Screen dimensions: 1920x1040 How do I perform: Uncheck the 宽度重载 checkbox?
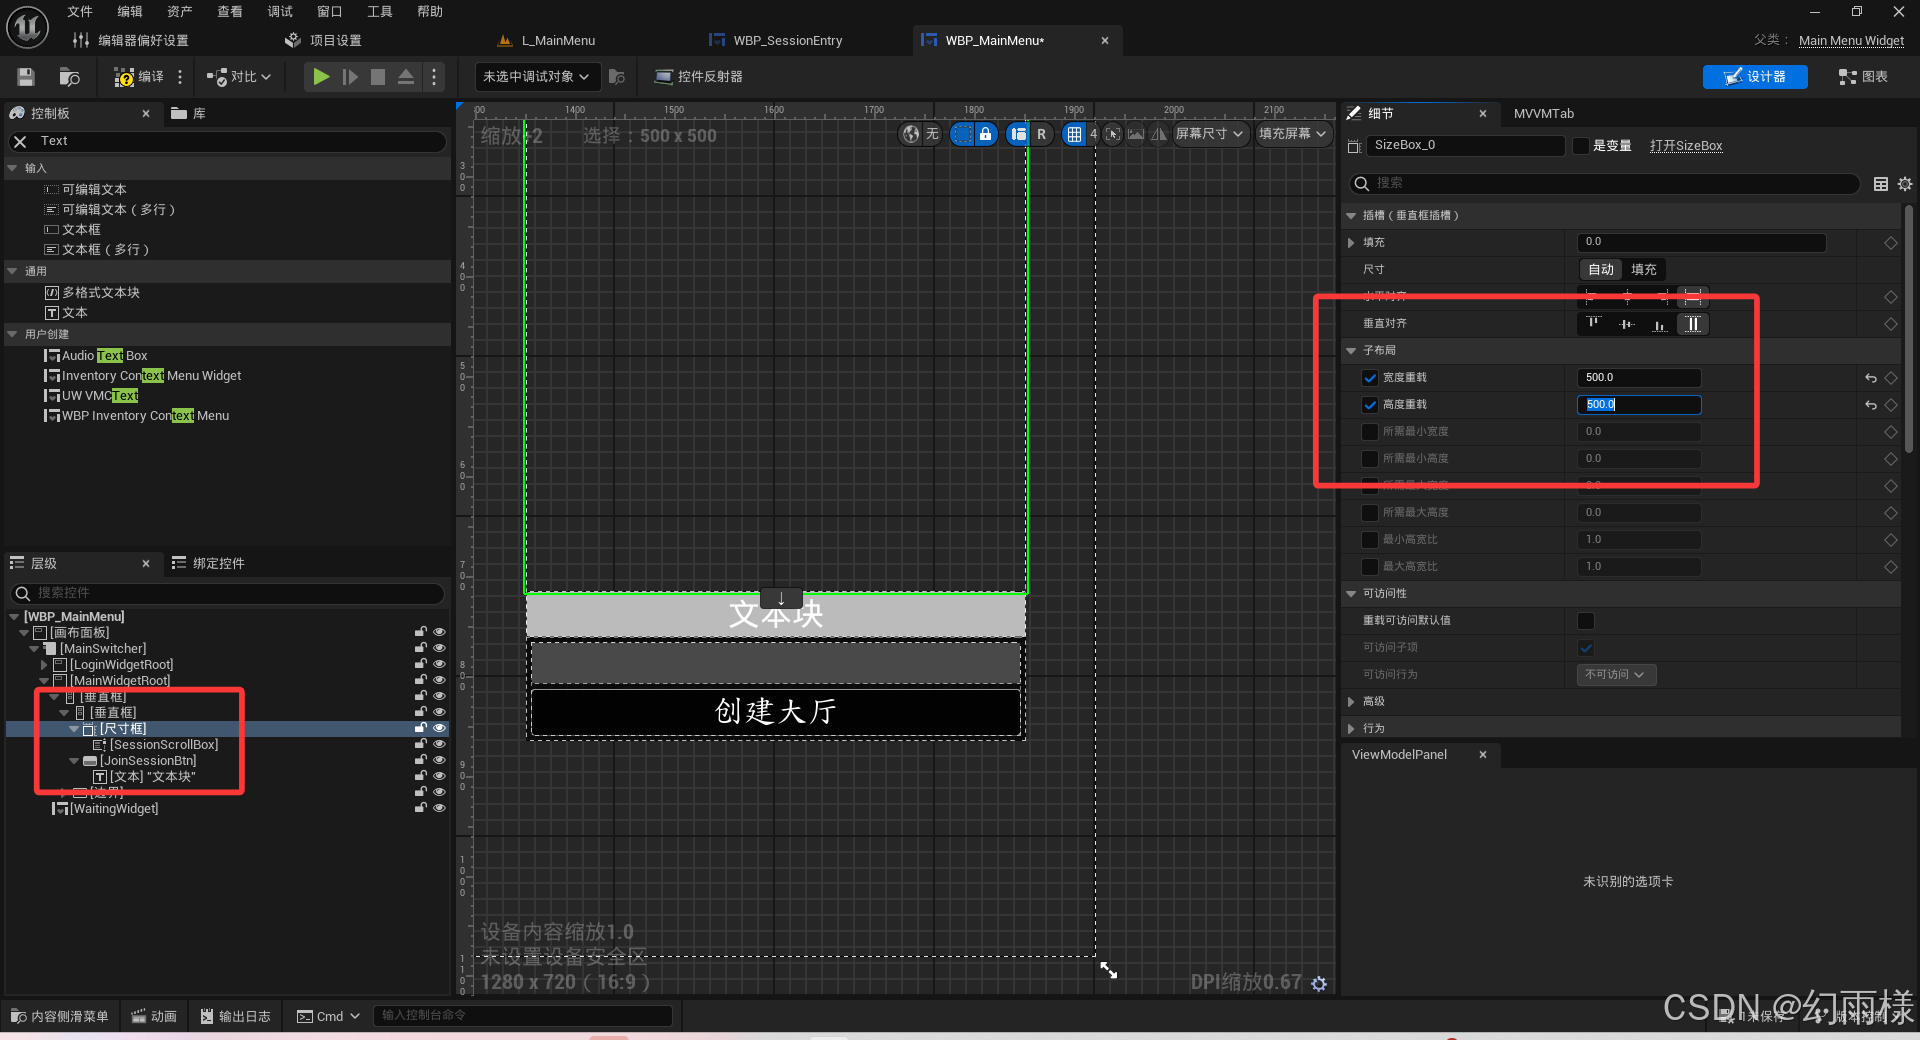(x=1370, y=378)
